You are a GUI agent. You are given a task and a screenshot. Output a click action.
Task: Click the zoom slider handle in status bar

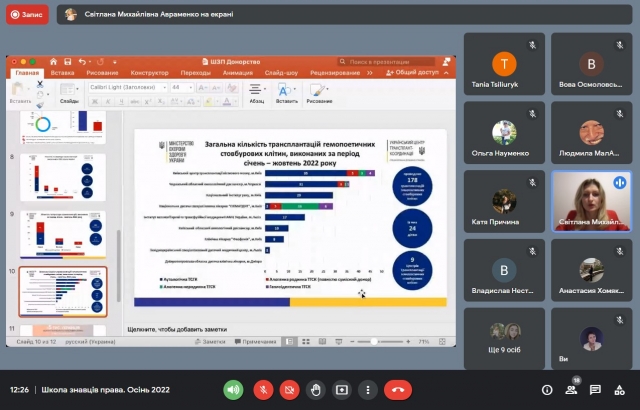click(x=374, y=341)
